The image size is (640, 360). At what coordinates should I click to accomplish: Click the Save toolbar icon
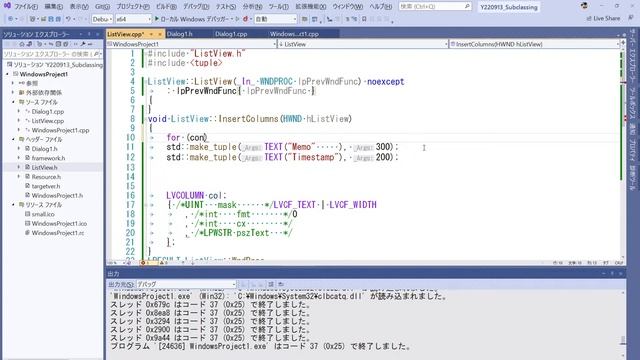pos(51,19)
